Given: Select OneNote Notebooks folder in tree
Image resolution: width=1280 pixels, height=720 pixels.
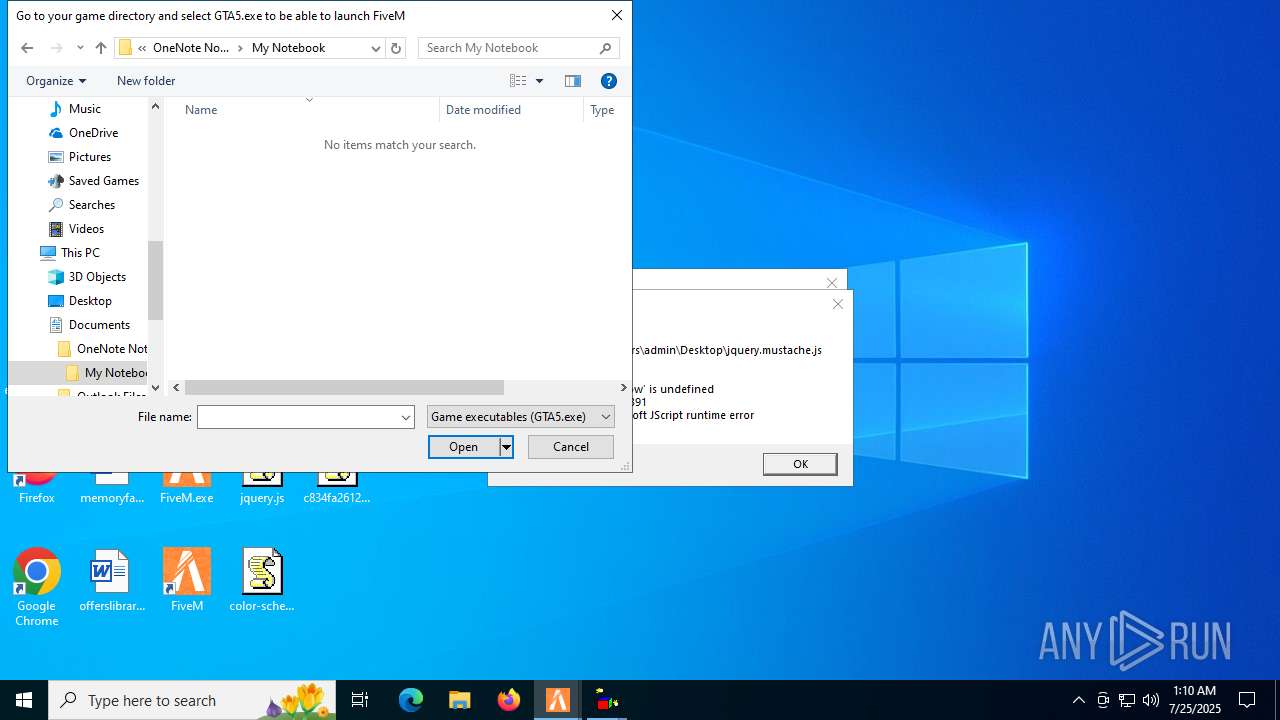Looking at the screenshot, I should point(111,349).
